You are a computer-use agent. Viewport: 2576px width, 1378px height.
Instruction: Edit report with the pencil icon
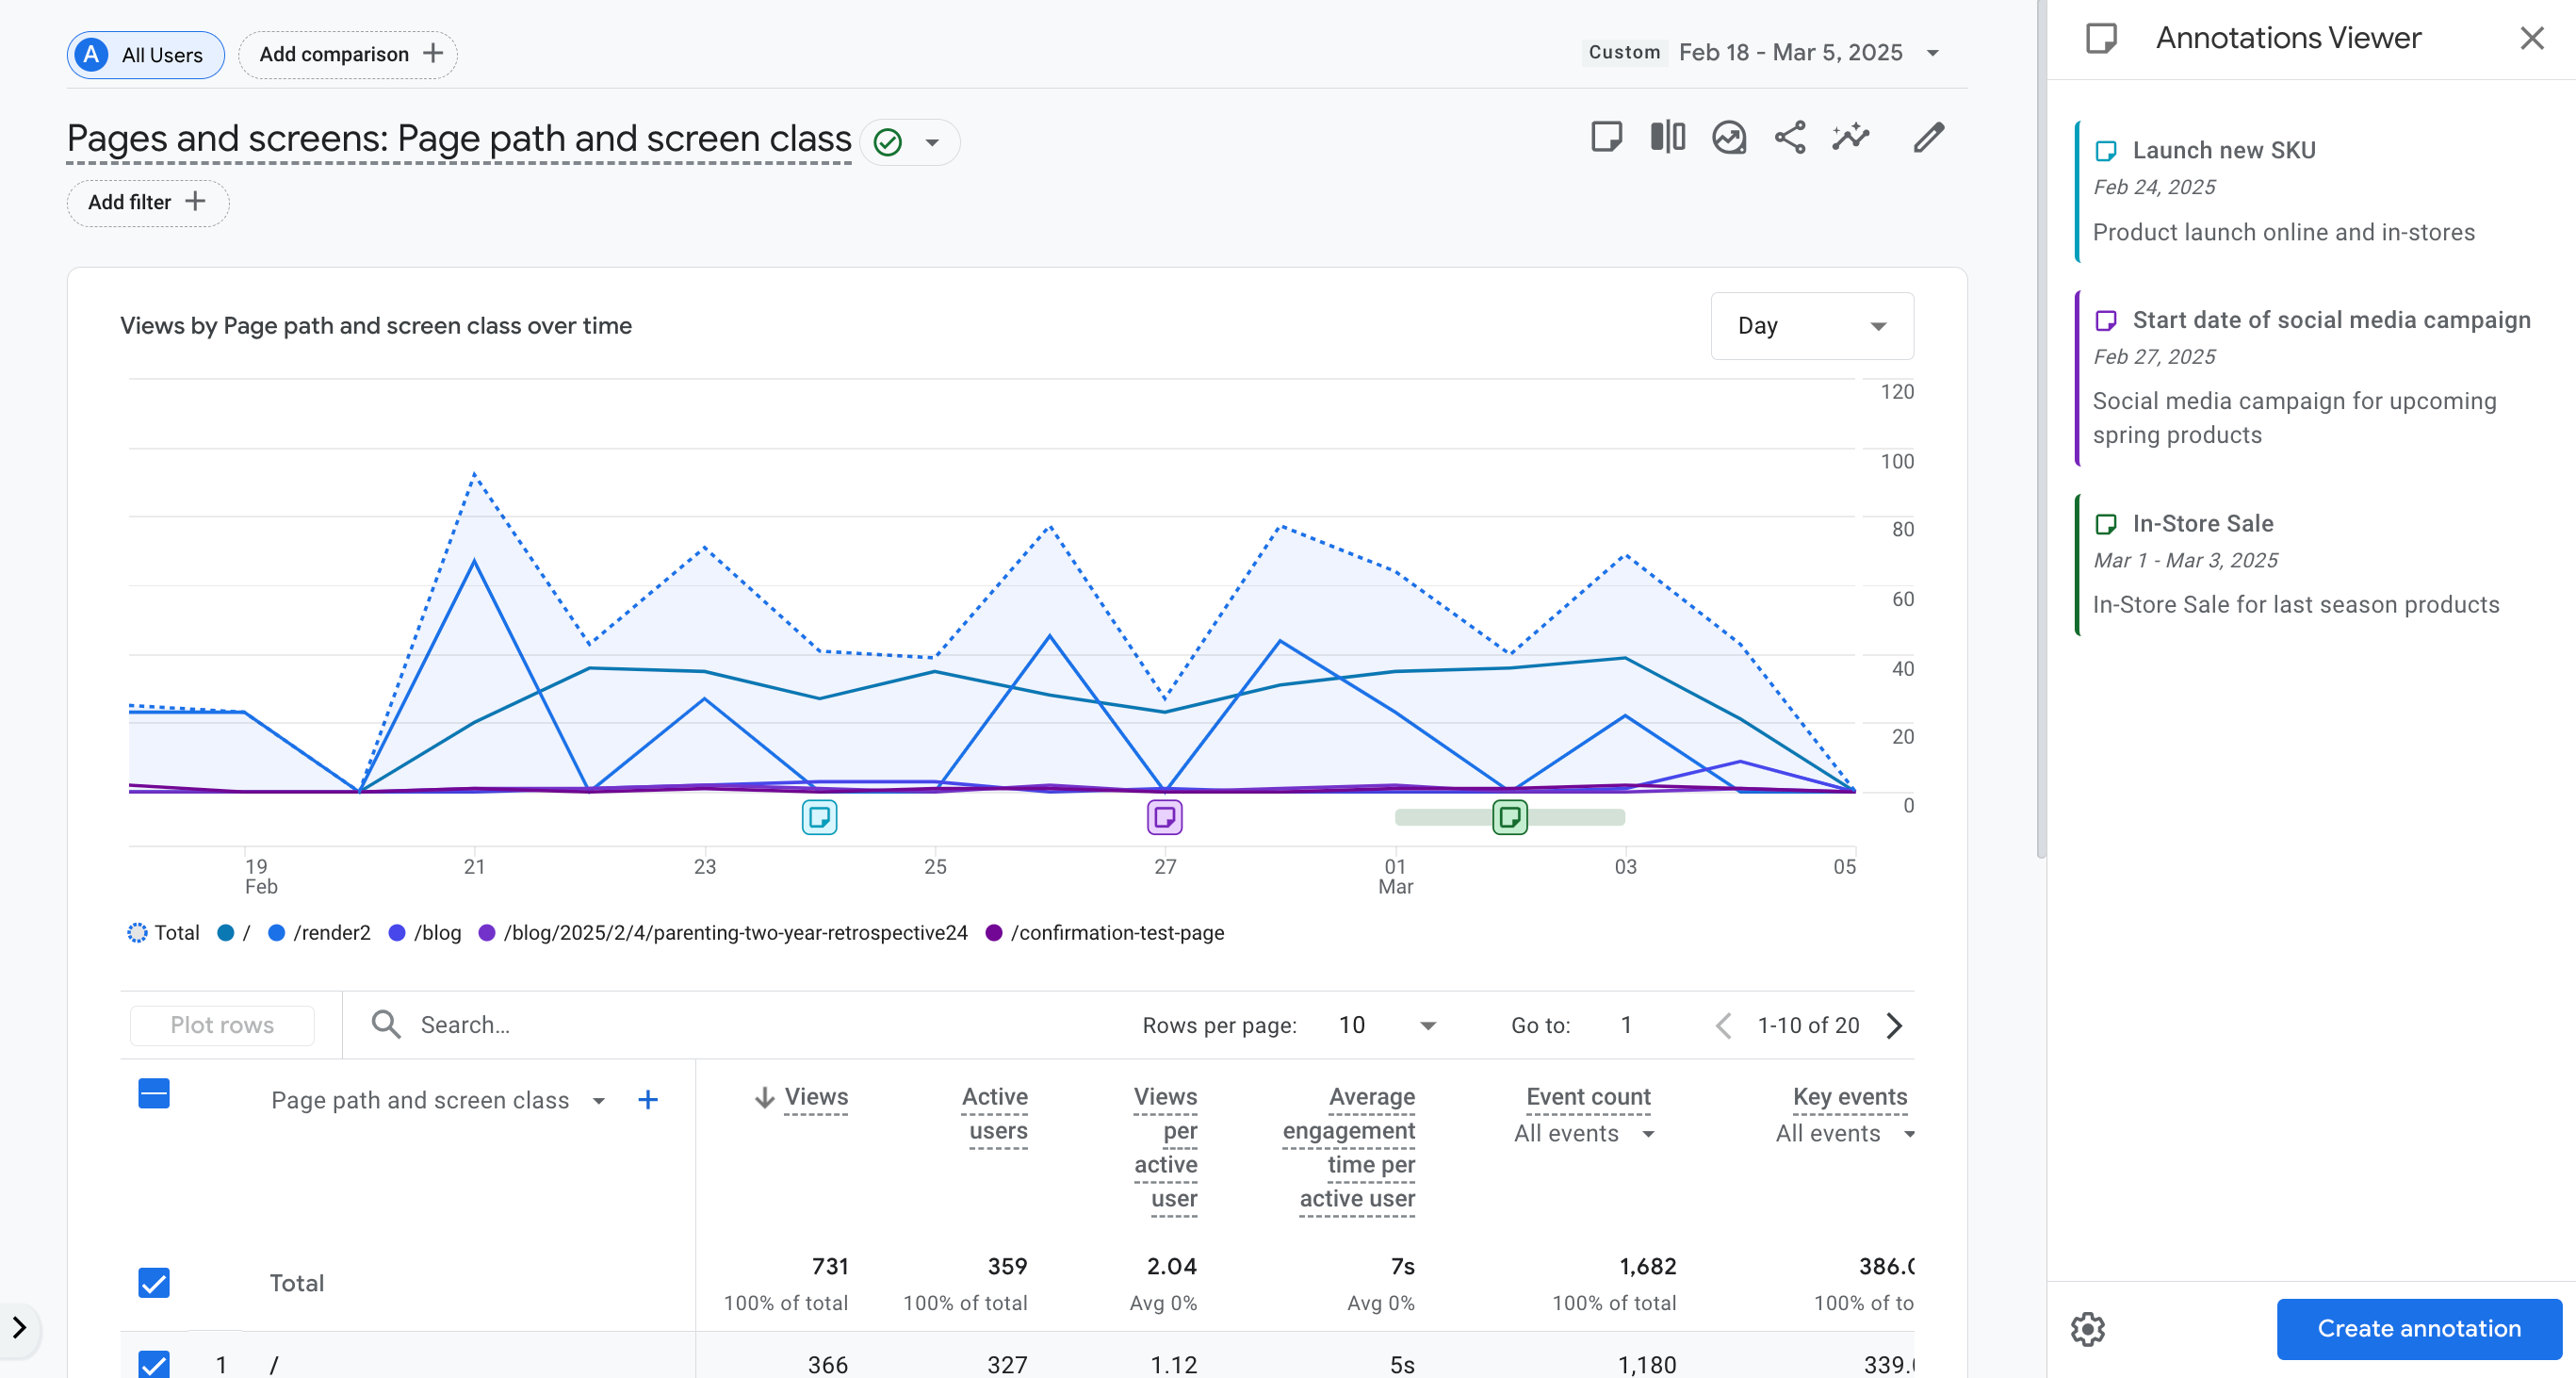click(x=1929, y=137)
